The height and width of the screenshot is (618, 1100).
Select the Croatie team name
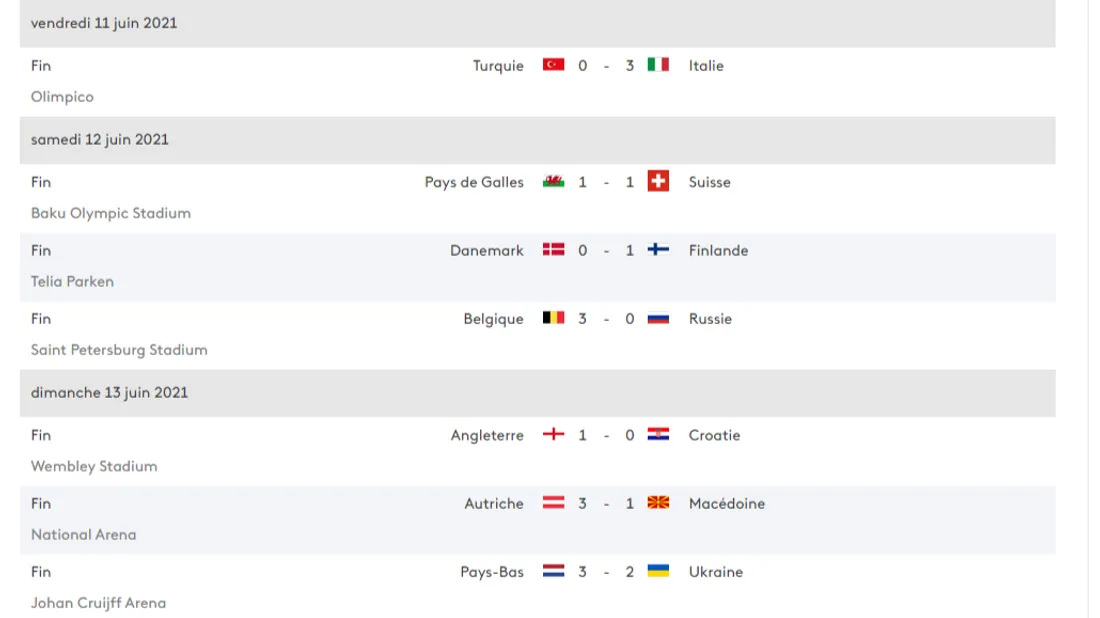(714, 435)
